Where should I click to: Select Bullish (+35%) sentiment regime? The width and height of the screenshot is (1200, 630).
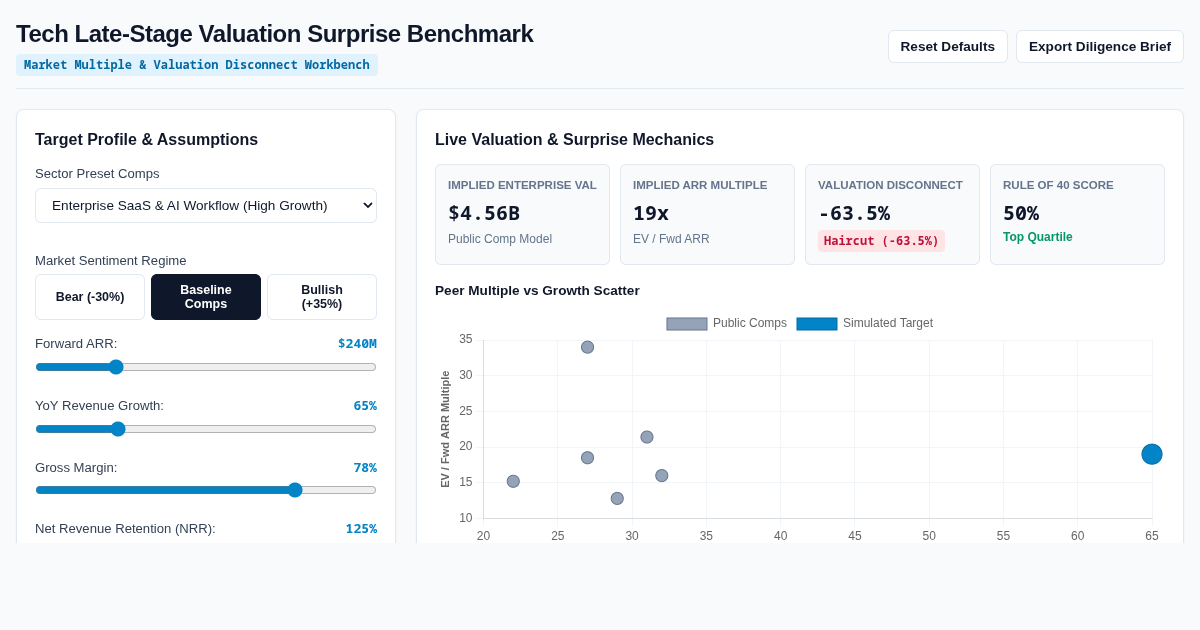(322, 297)
